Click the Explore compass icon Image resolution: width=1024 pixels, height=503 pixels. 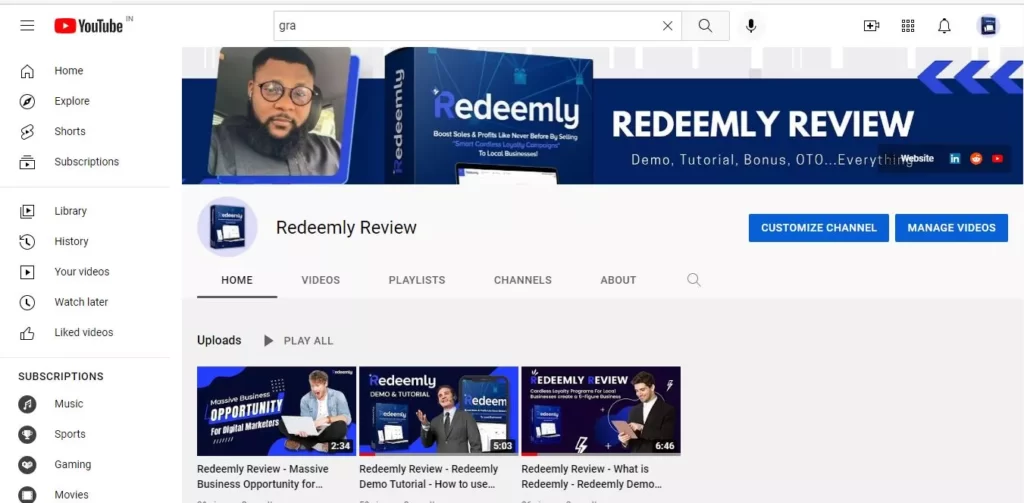click(x=27, y=101)
